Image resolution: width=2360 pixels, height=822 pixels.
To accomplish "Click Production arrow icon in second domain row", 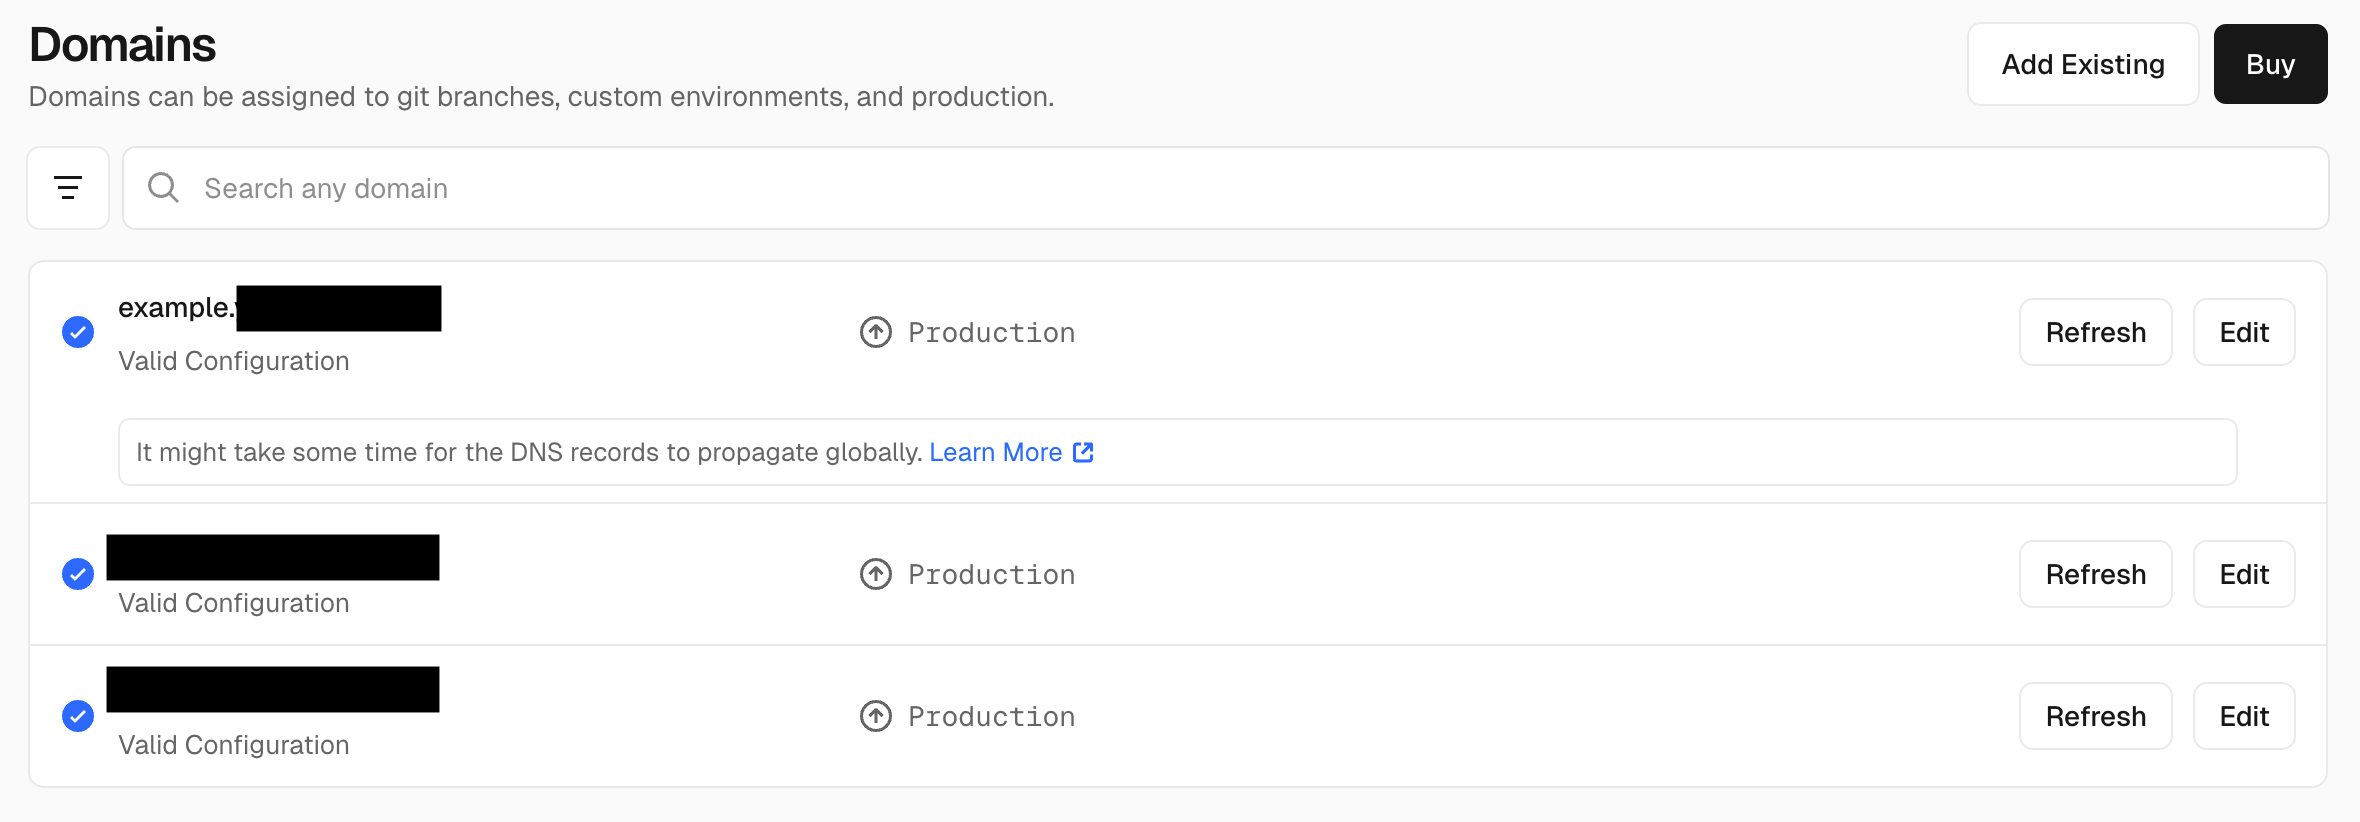I will pos(876,574).
